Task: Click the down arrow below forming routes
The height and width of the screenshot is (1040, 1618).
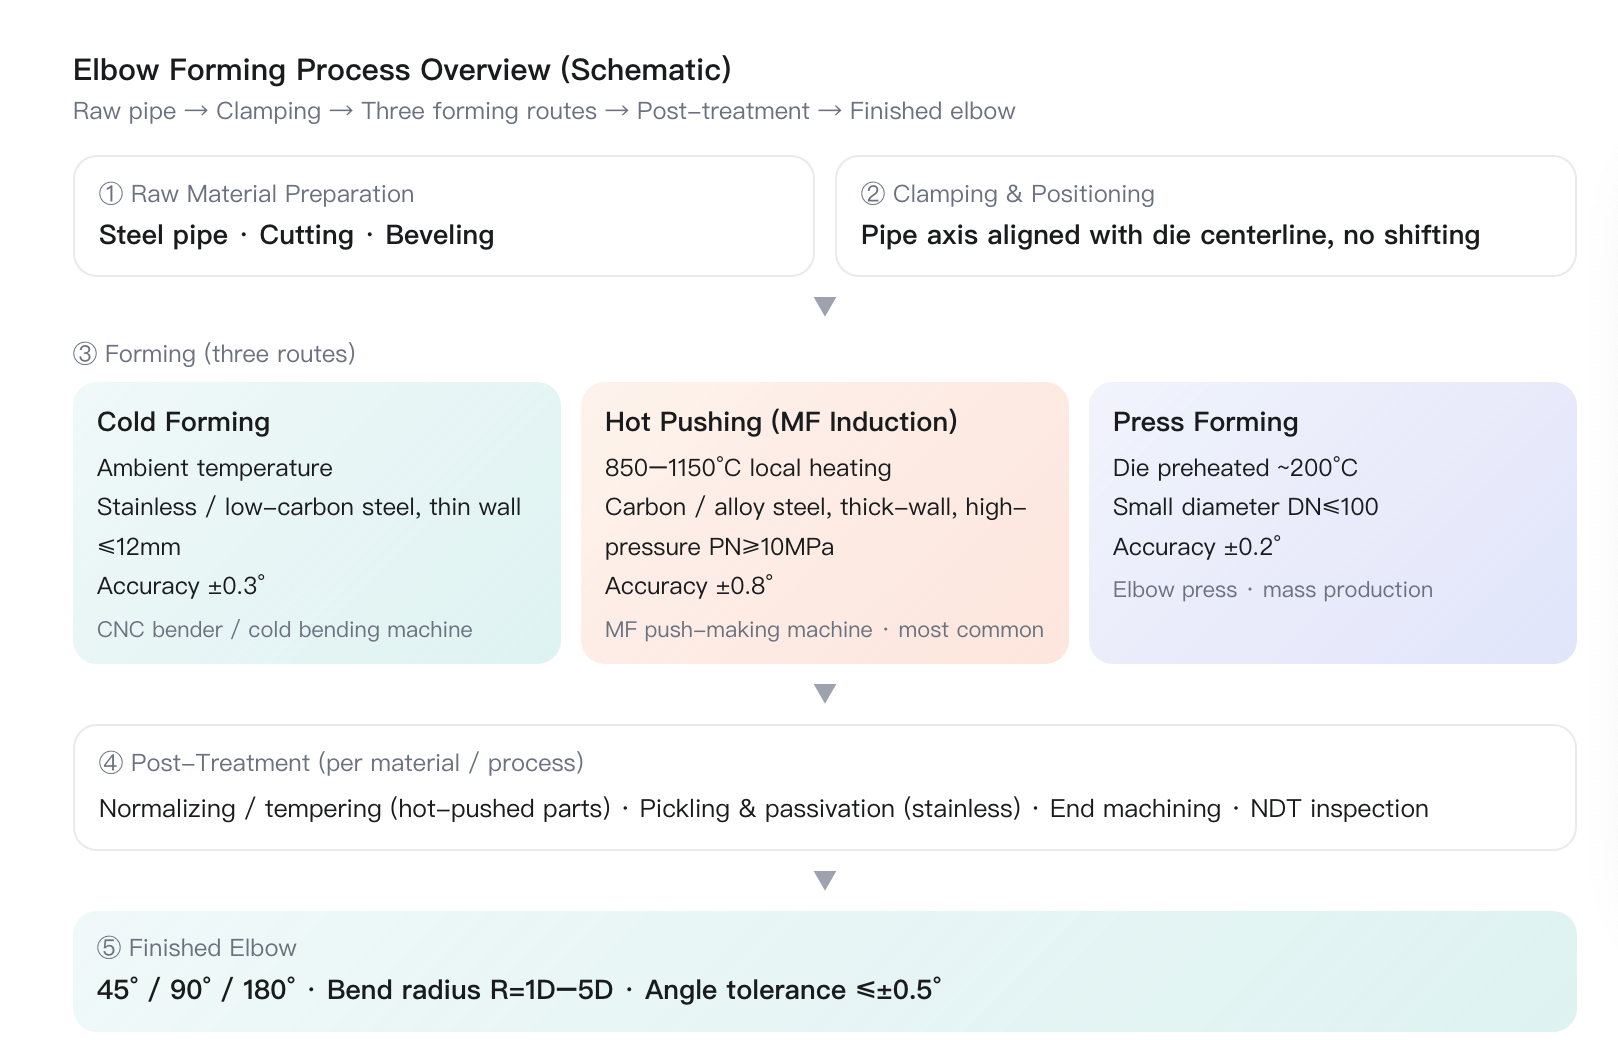Action: [825, 693]
